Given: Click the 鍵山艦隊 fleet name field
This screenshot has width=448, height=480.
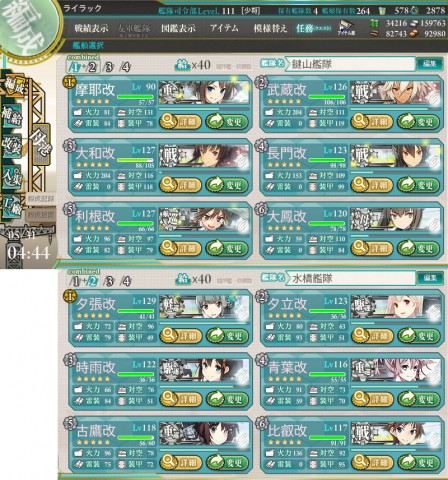Looking at the screenshot, I should click(352, 64).
